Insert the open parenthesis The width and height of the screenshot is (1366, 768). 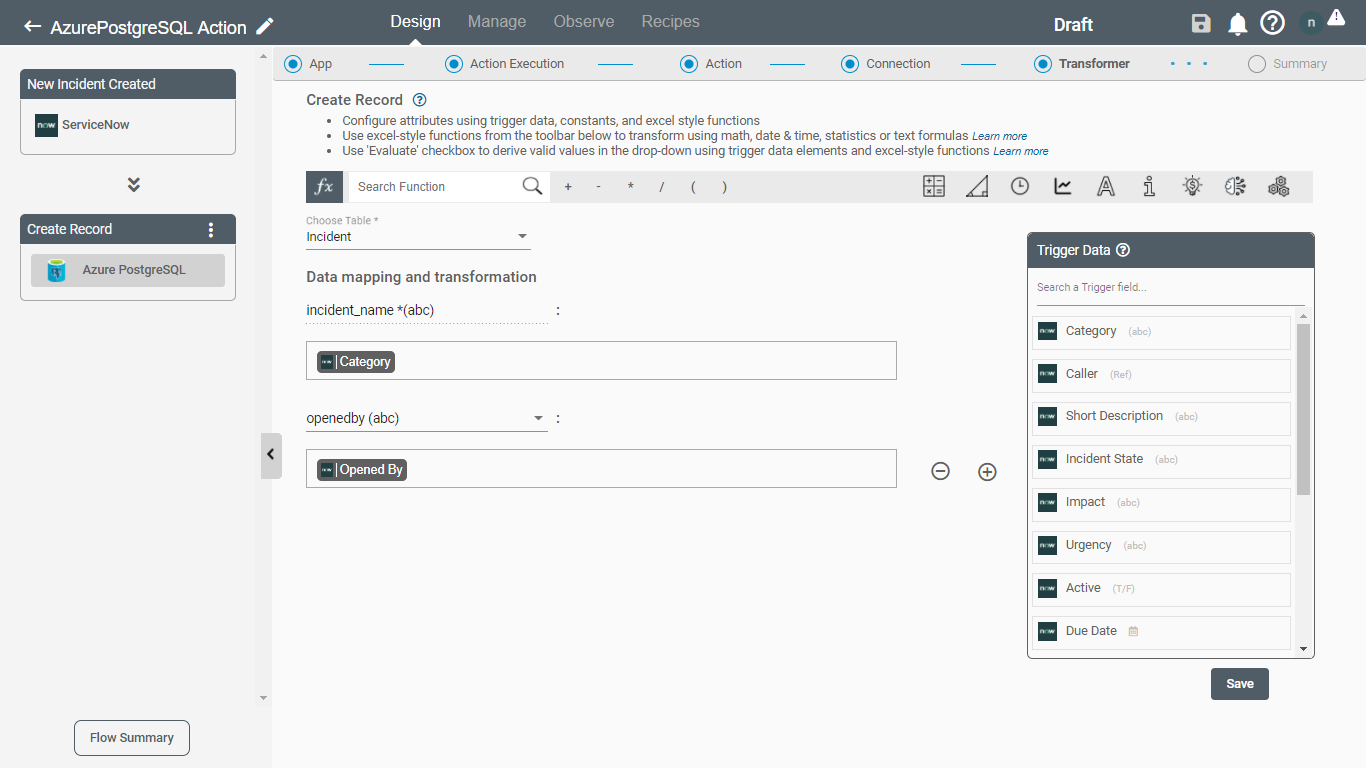coord(693,187)
